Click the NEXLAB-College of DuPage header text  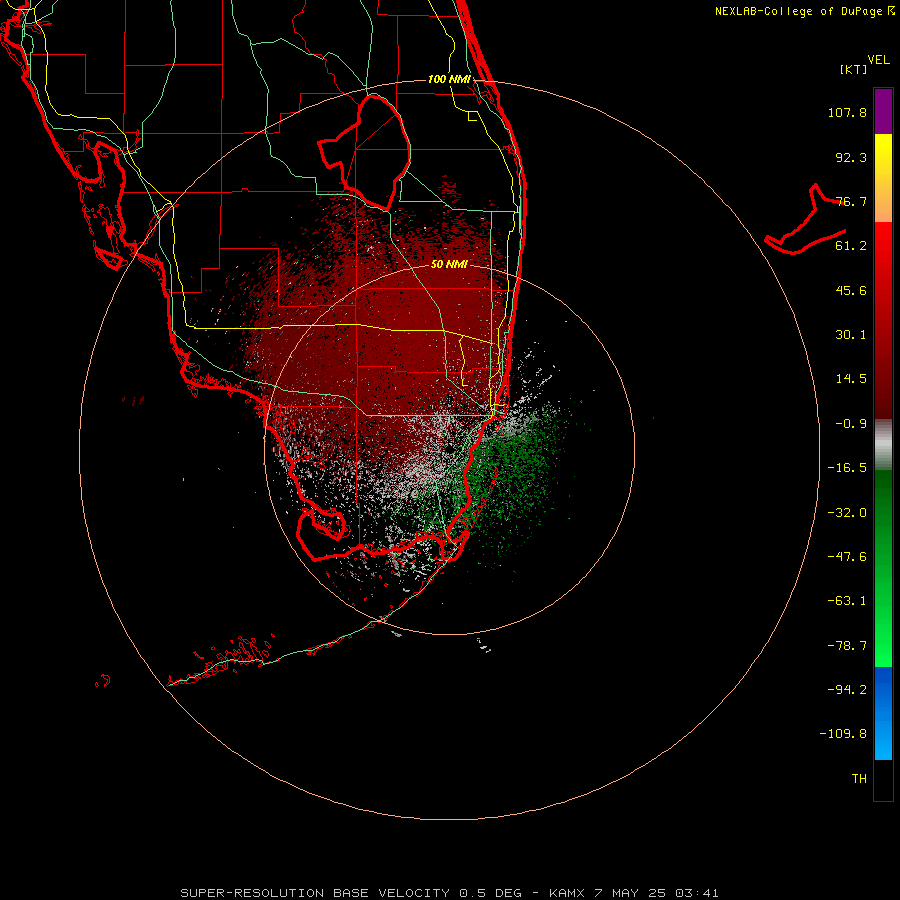click(805, 11)
